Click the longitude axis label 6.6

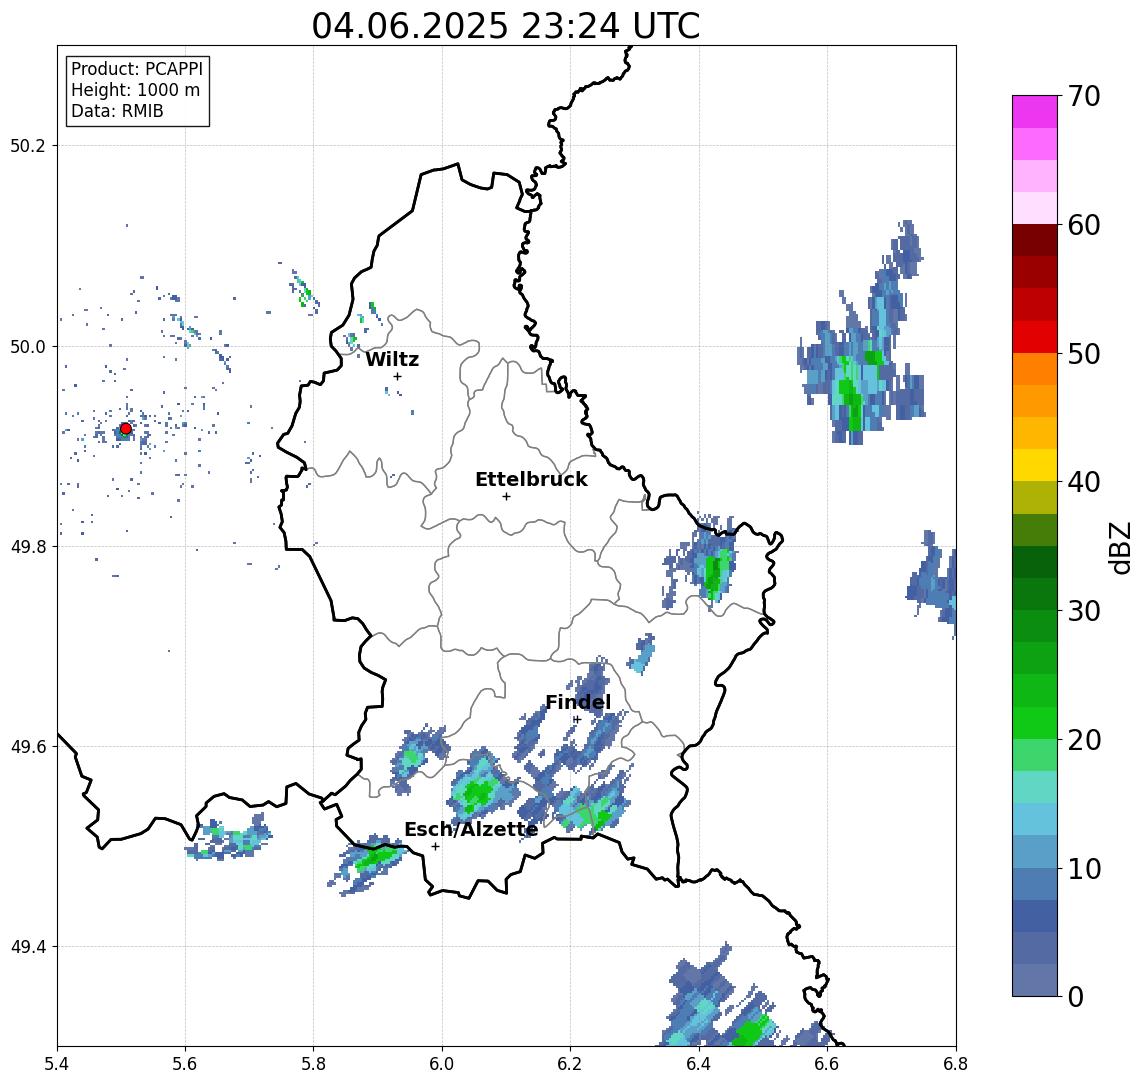point(827,1064)
